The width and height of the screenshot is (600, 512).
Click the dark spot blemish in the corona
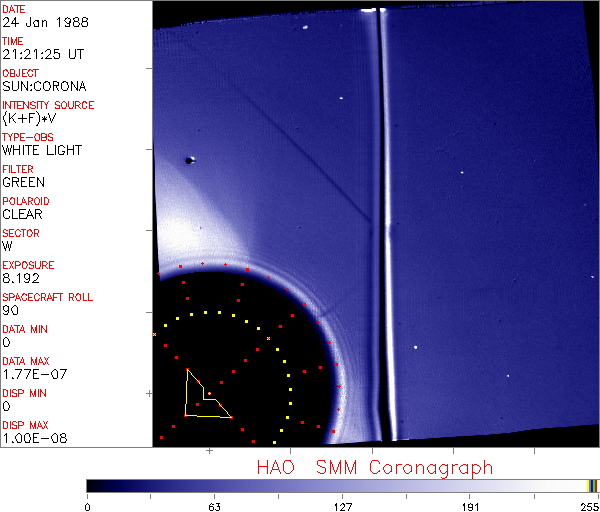pyautogui.click(x=189, y=160)
